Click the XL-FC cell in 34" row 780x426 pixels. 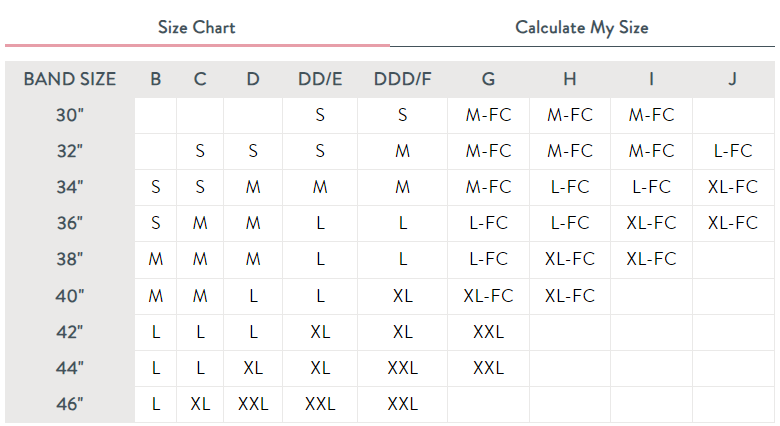(x=732, y=187)
